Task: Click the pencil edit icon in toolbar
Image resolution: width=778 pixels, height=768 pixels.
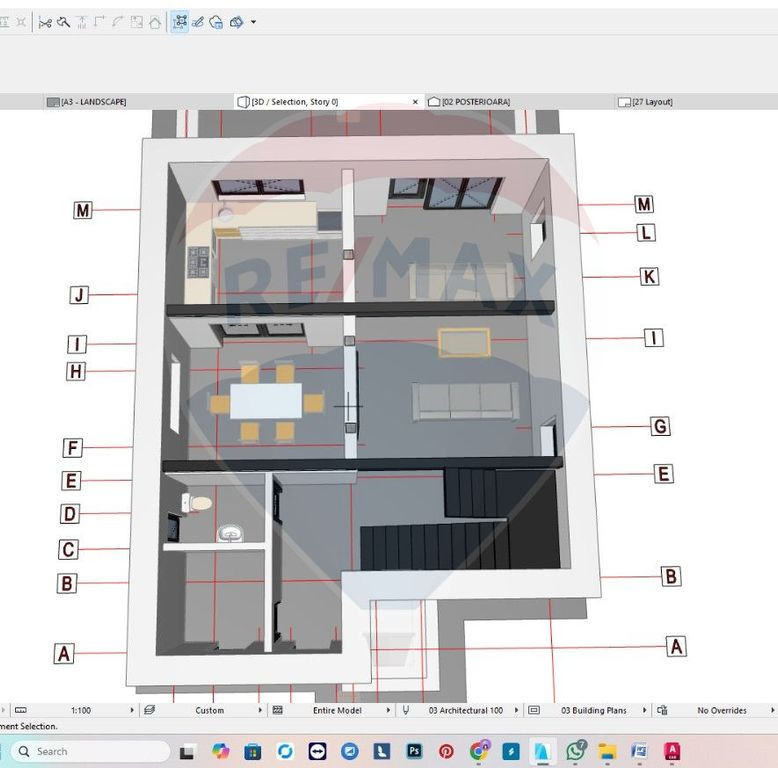Action: (x=197, y=22)
